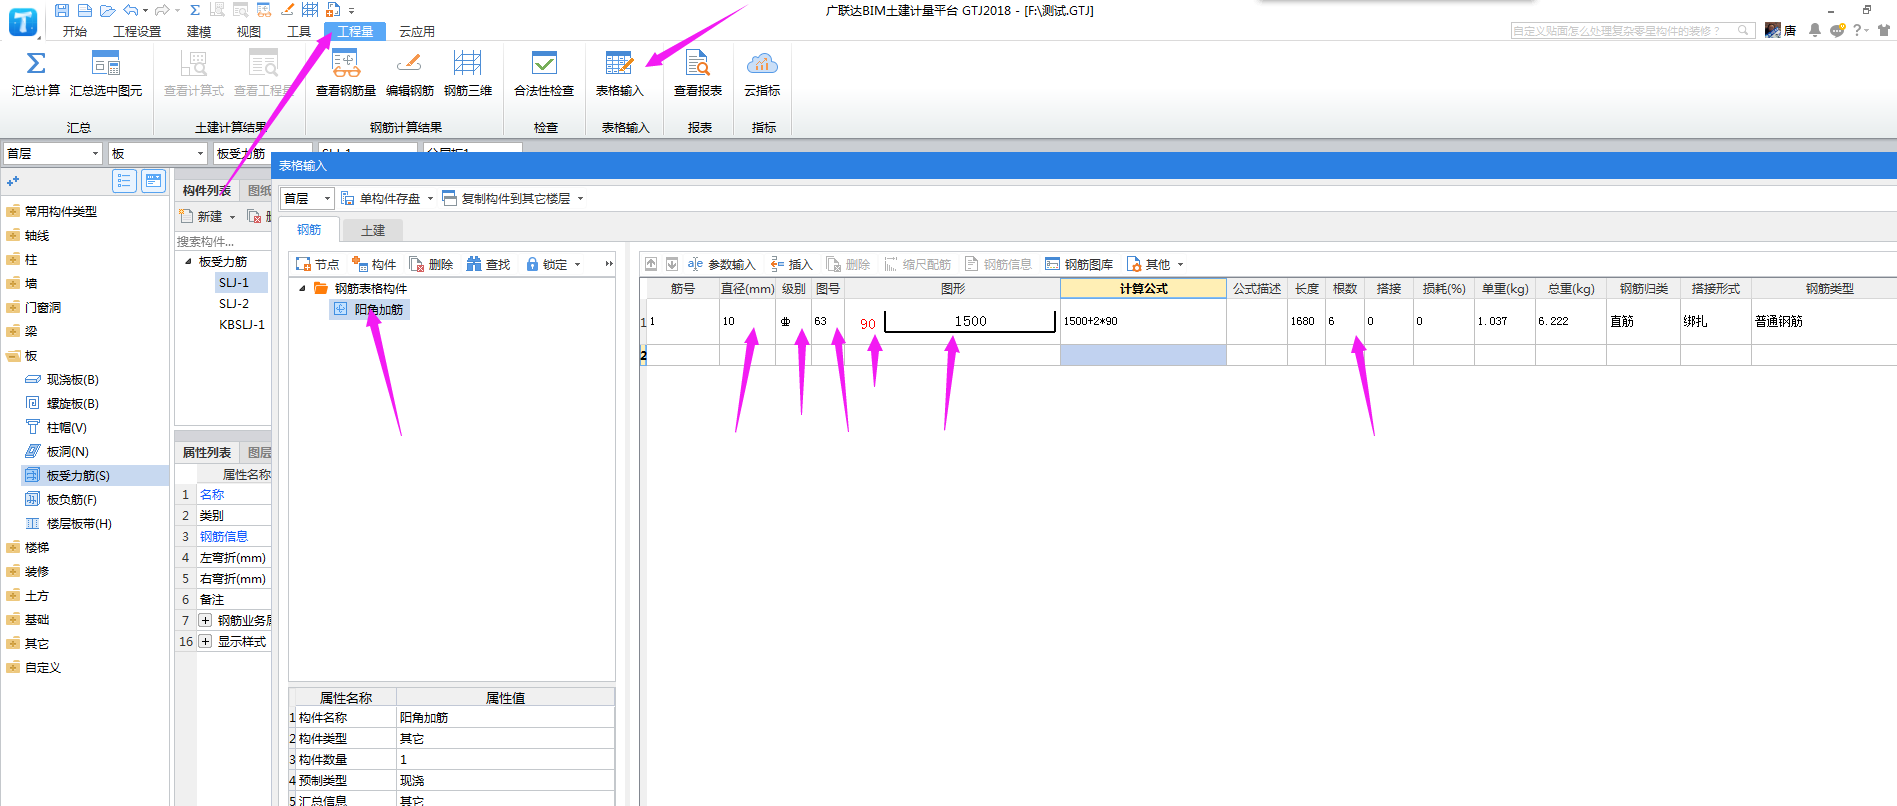Click the 钢筋信息 property link
This screenshot has height=806, width=1897.
coord(224,536)
